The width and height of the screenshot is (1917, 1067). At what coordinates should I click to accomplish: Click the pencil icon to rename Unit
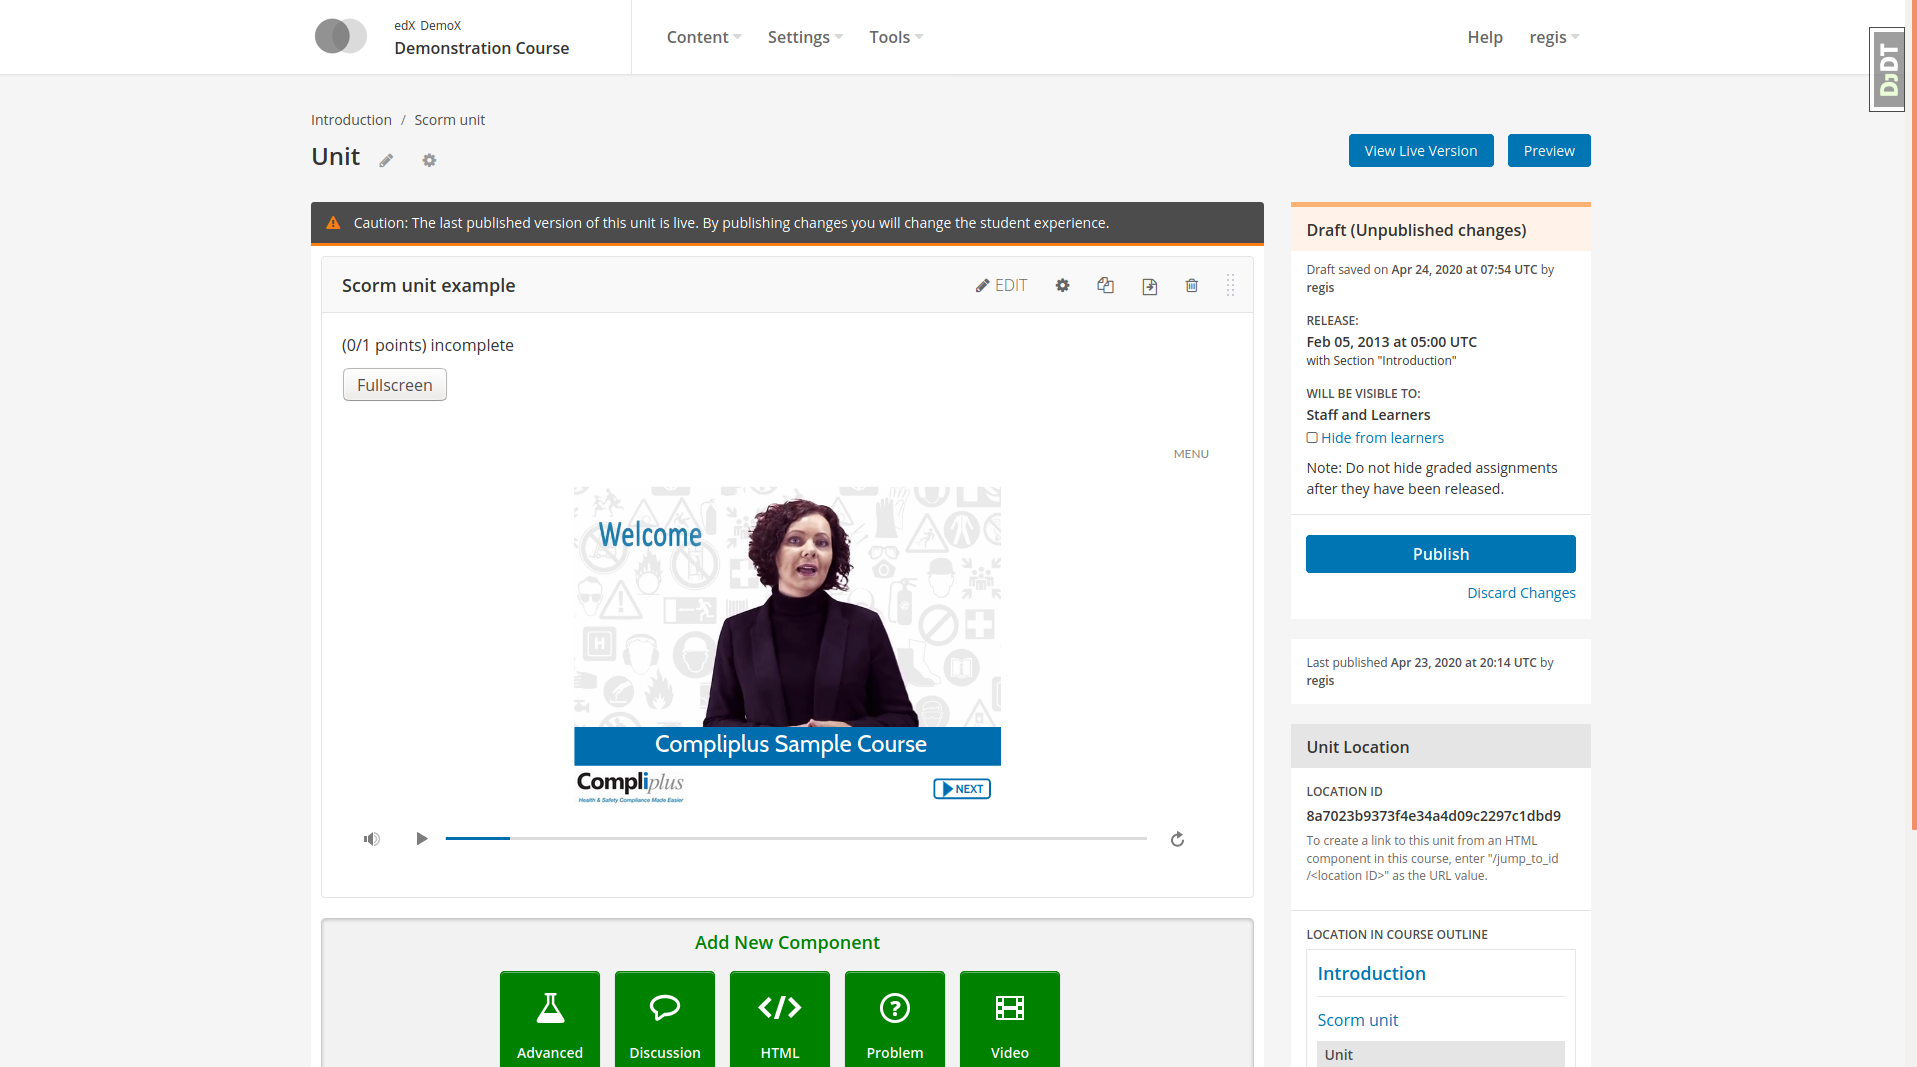(386, 160)
